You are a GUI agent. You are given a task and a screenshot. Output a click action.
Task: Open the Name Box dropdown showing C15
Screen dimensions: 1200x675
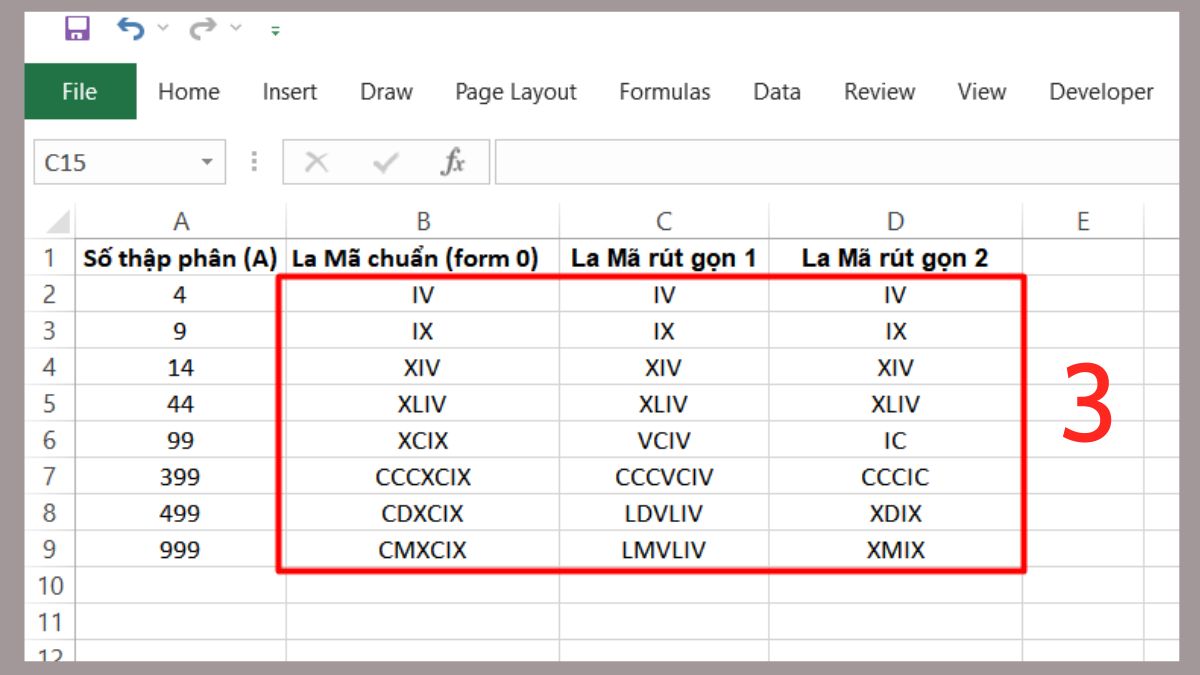point(208,161)
